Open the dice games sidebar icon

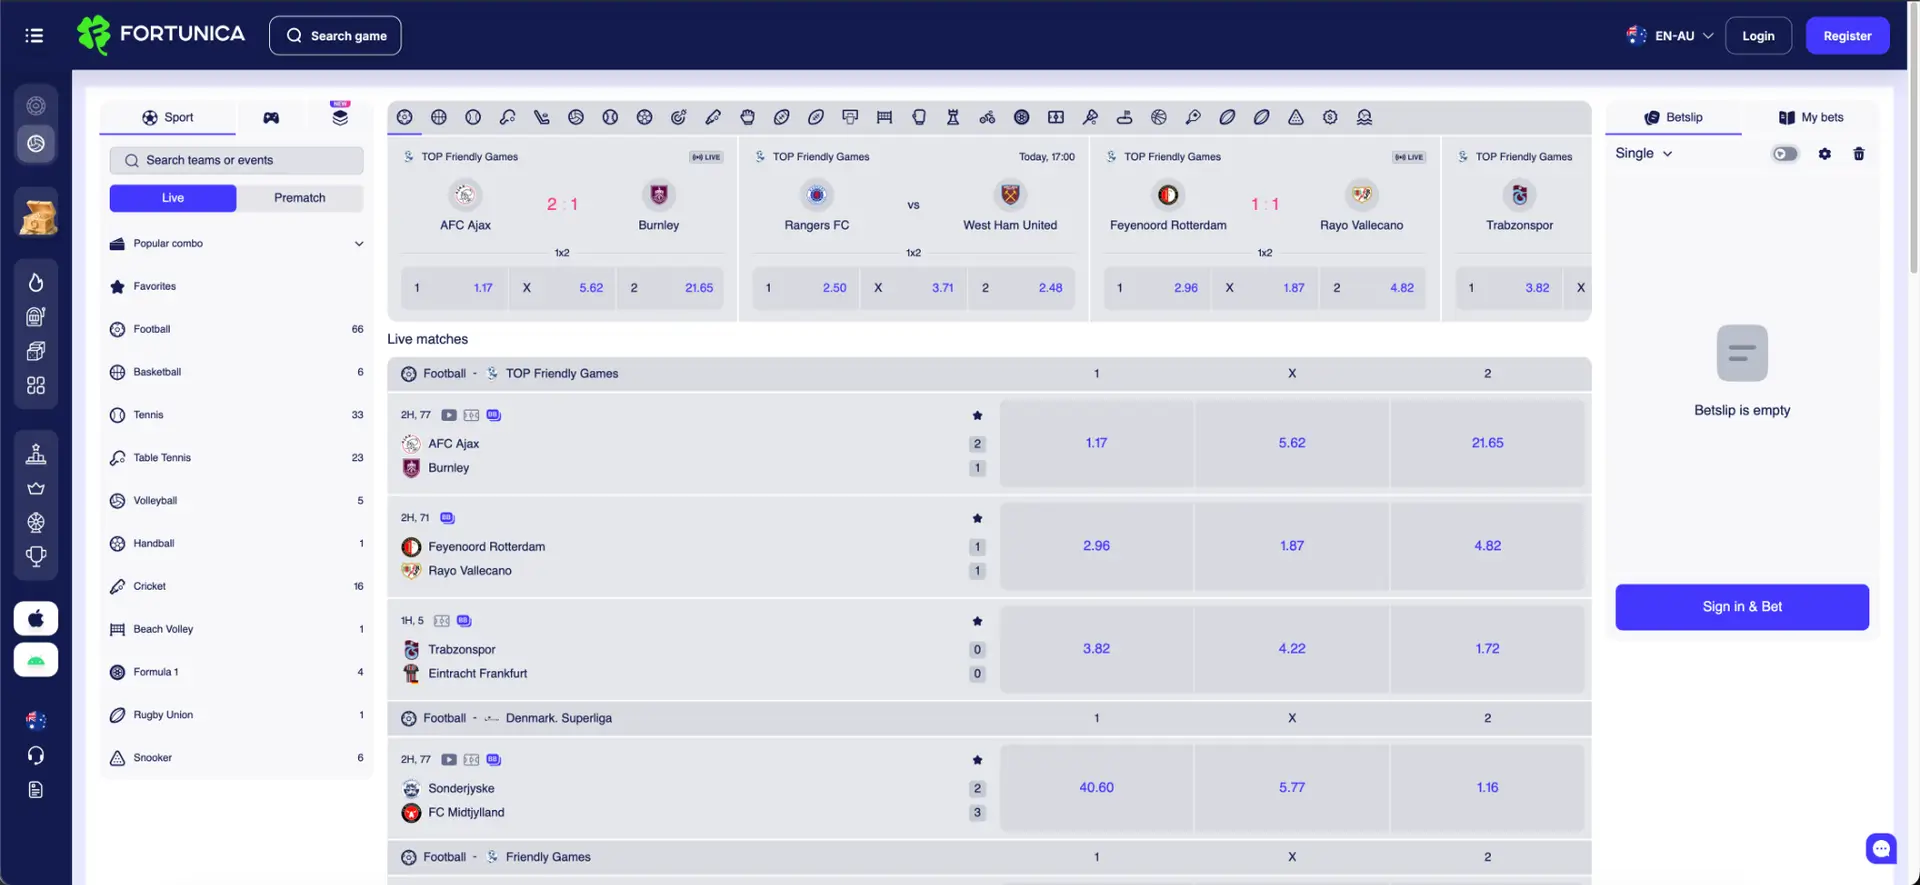click(36, 351)
